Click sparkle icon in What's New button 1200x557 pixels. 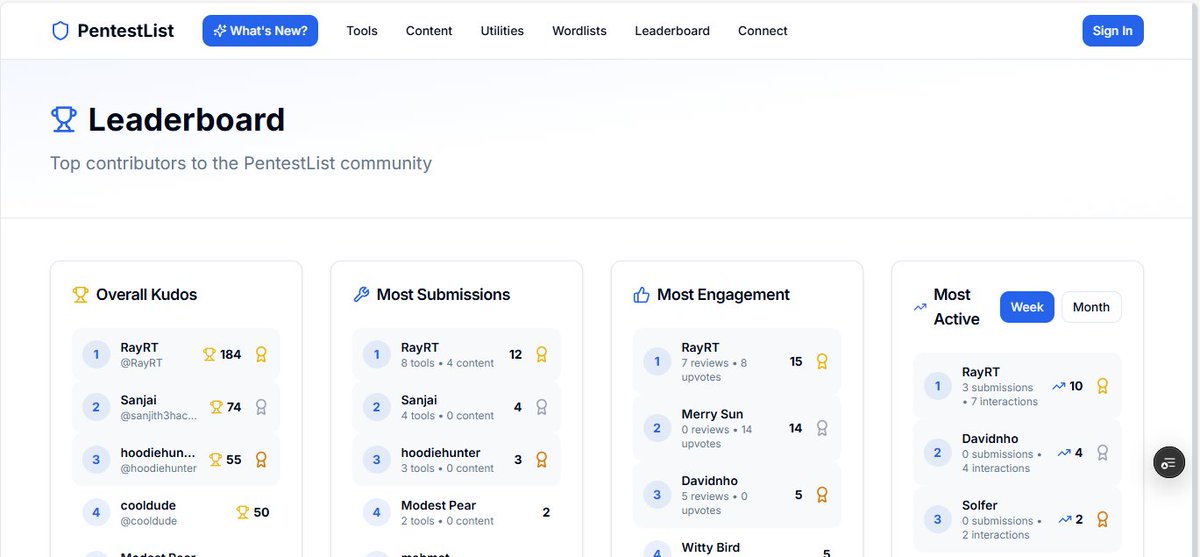[219, 31]
